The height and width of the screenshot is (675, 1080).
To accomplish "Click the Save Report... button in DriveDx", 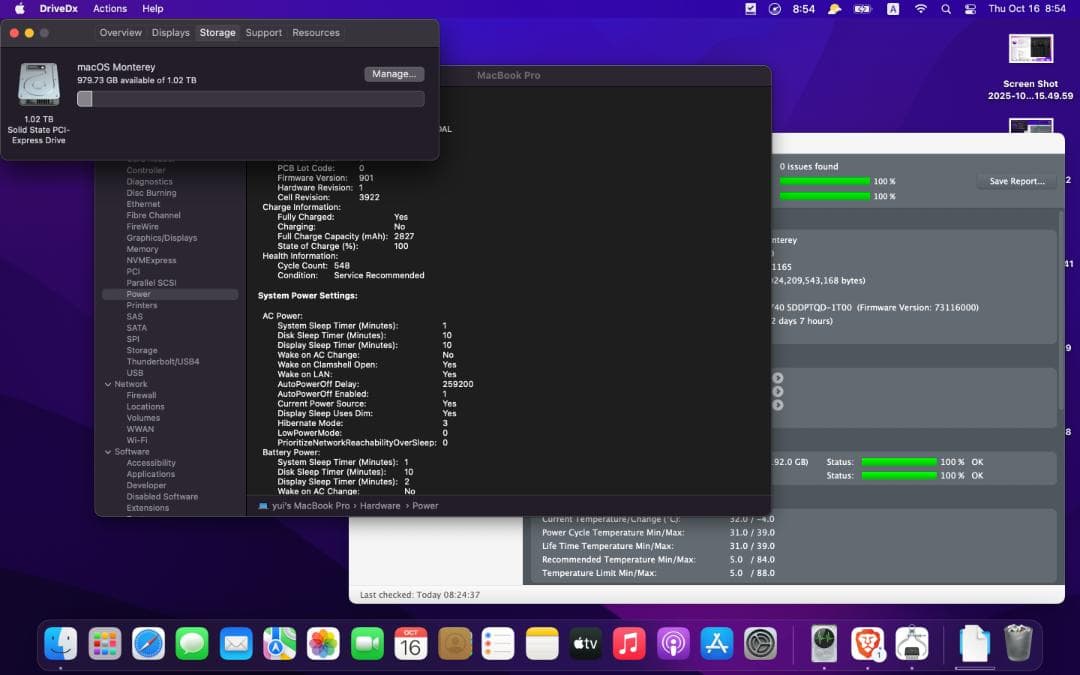I will (x=1016, y=181).
